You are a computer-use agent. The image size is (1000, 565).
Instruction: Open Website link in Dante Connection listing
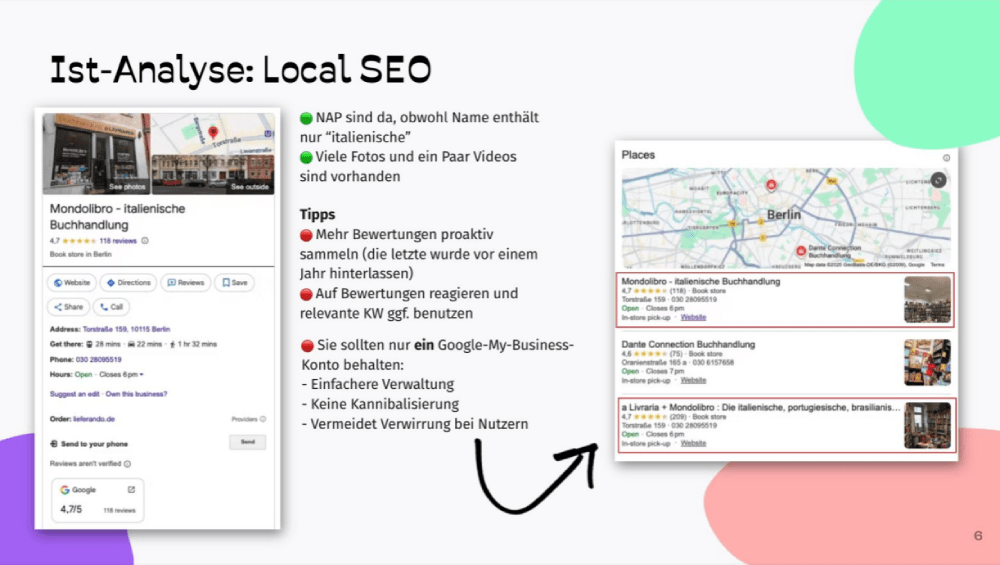pos(693,380)
